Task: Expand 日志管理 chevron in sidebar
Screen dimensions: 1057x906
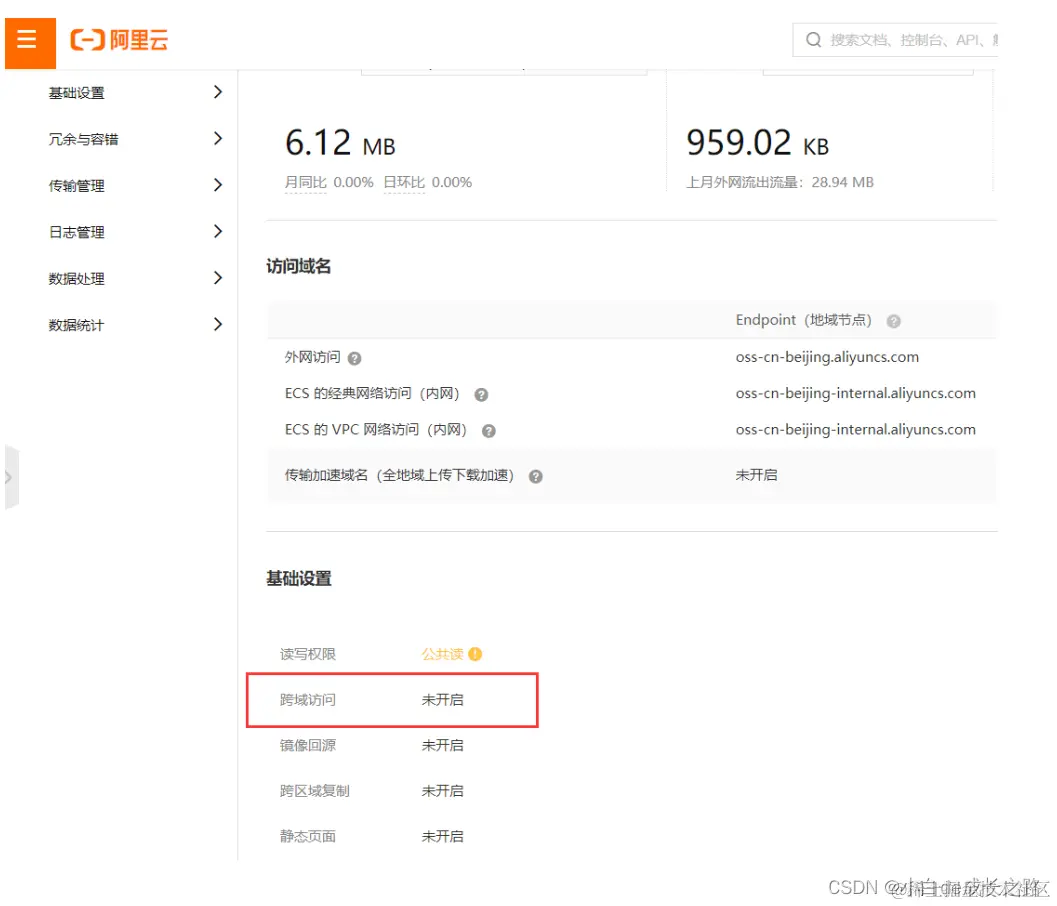Action: point(218,232)
